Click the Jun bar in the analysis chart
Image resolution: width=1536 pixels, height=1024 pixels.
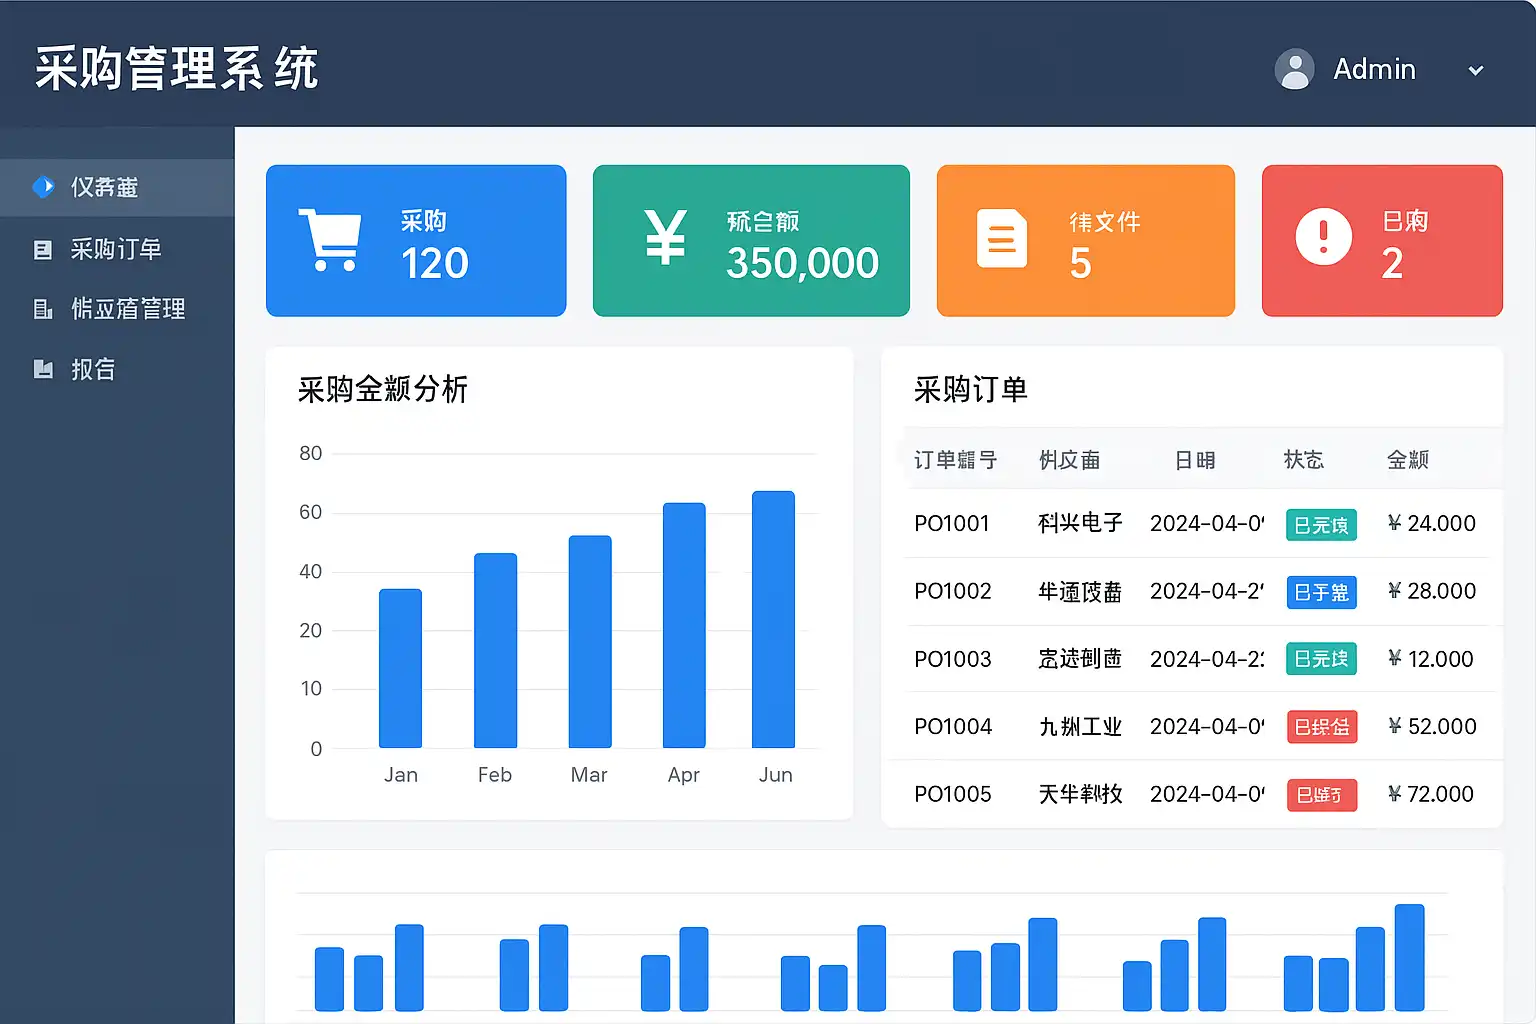coord(773,619)
